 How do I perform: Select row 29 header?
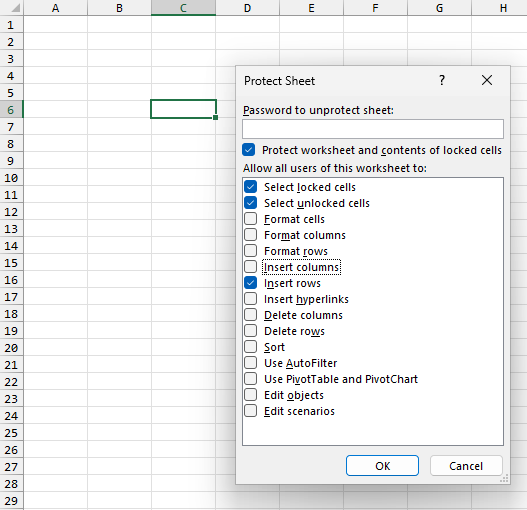pos(11,501)
